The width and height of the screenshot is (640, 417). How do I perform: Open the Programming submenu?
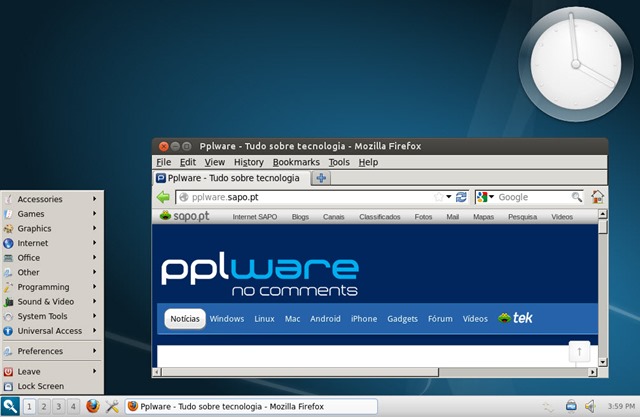(51, 287)
